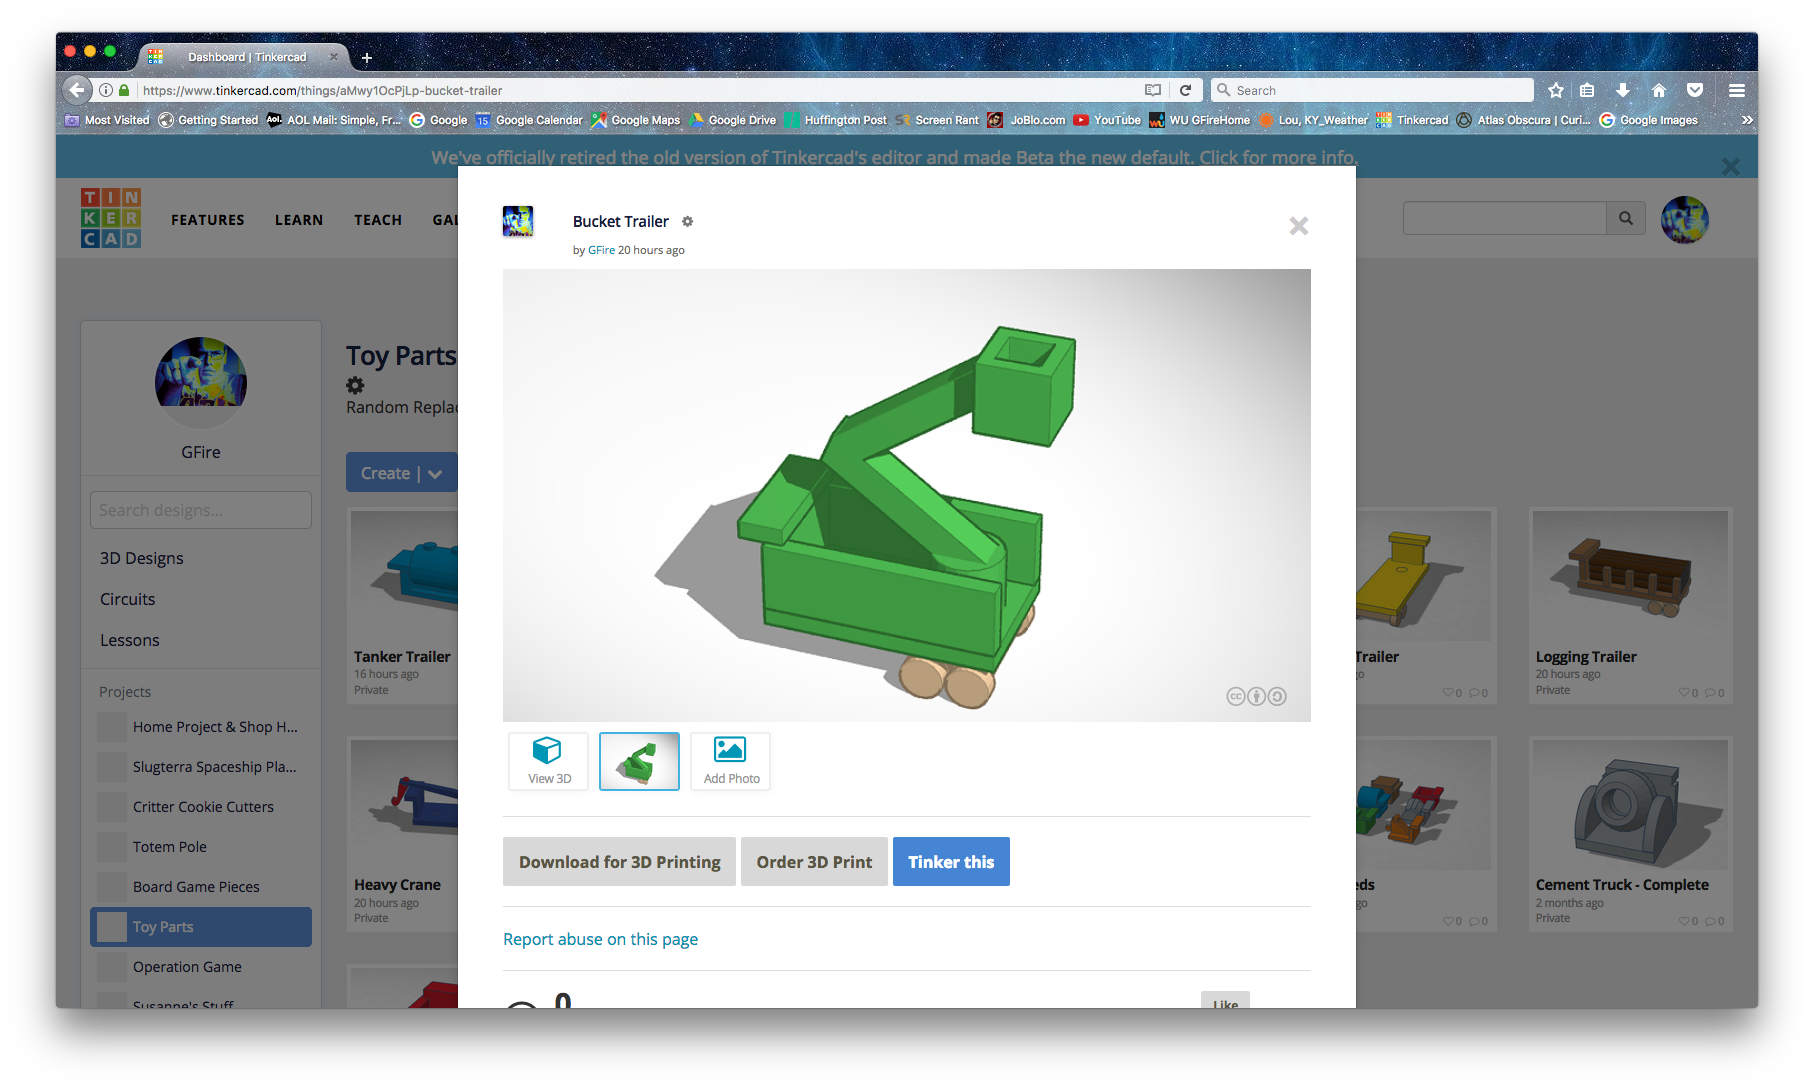Screen dimensions: 1814x1088
Task: Show site information icon in address bar
Action: 105,90
